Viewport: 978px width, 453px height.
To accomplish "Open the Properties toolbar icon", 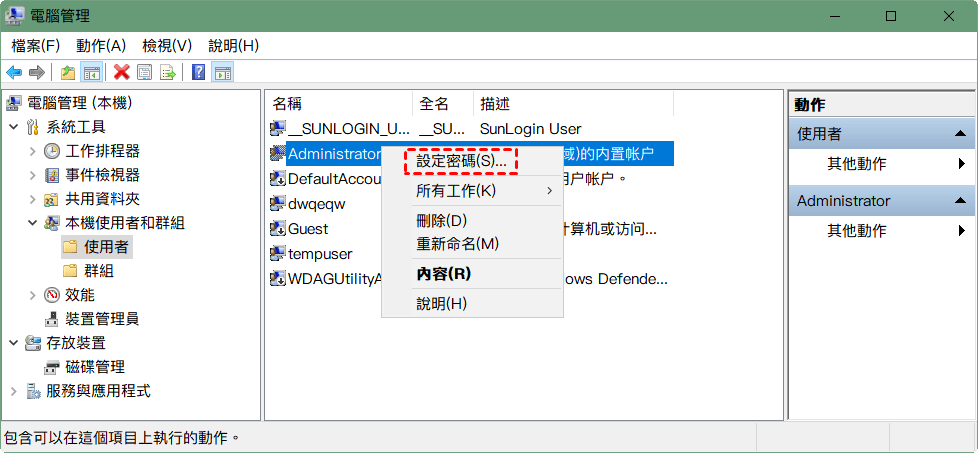I will pos(145,73).
